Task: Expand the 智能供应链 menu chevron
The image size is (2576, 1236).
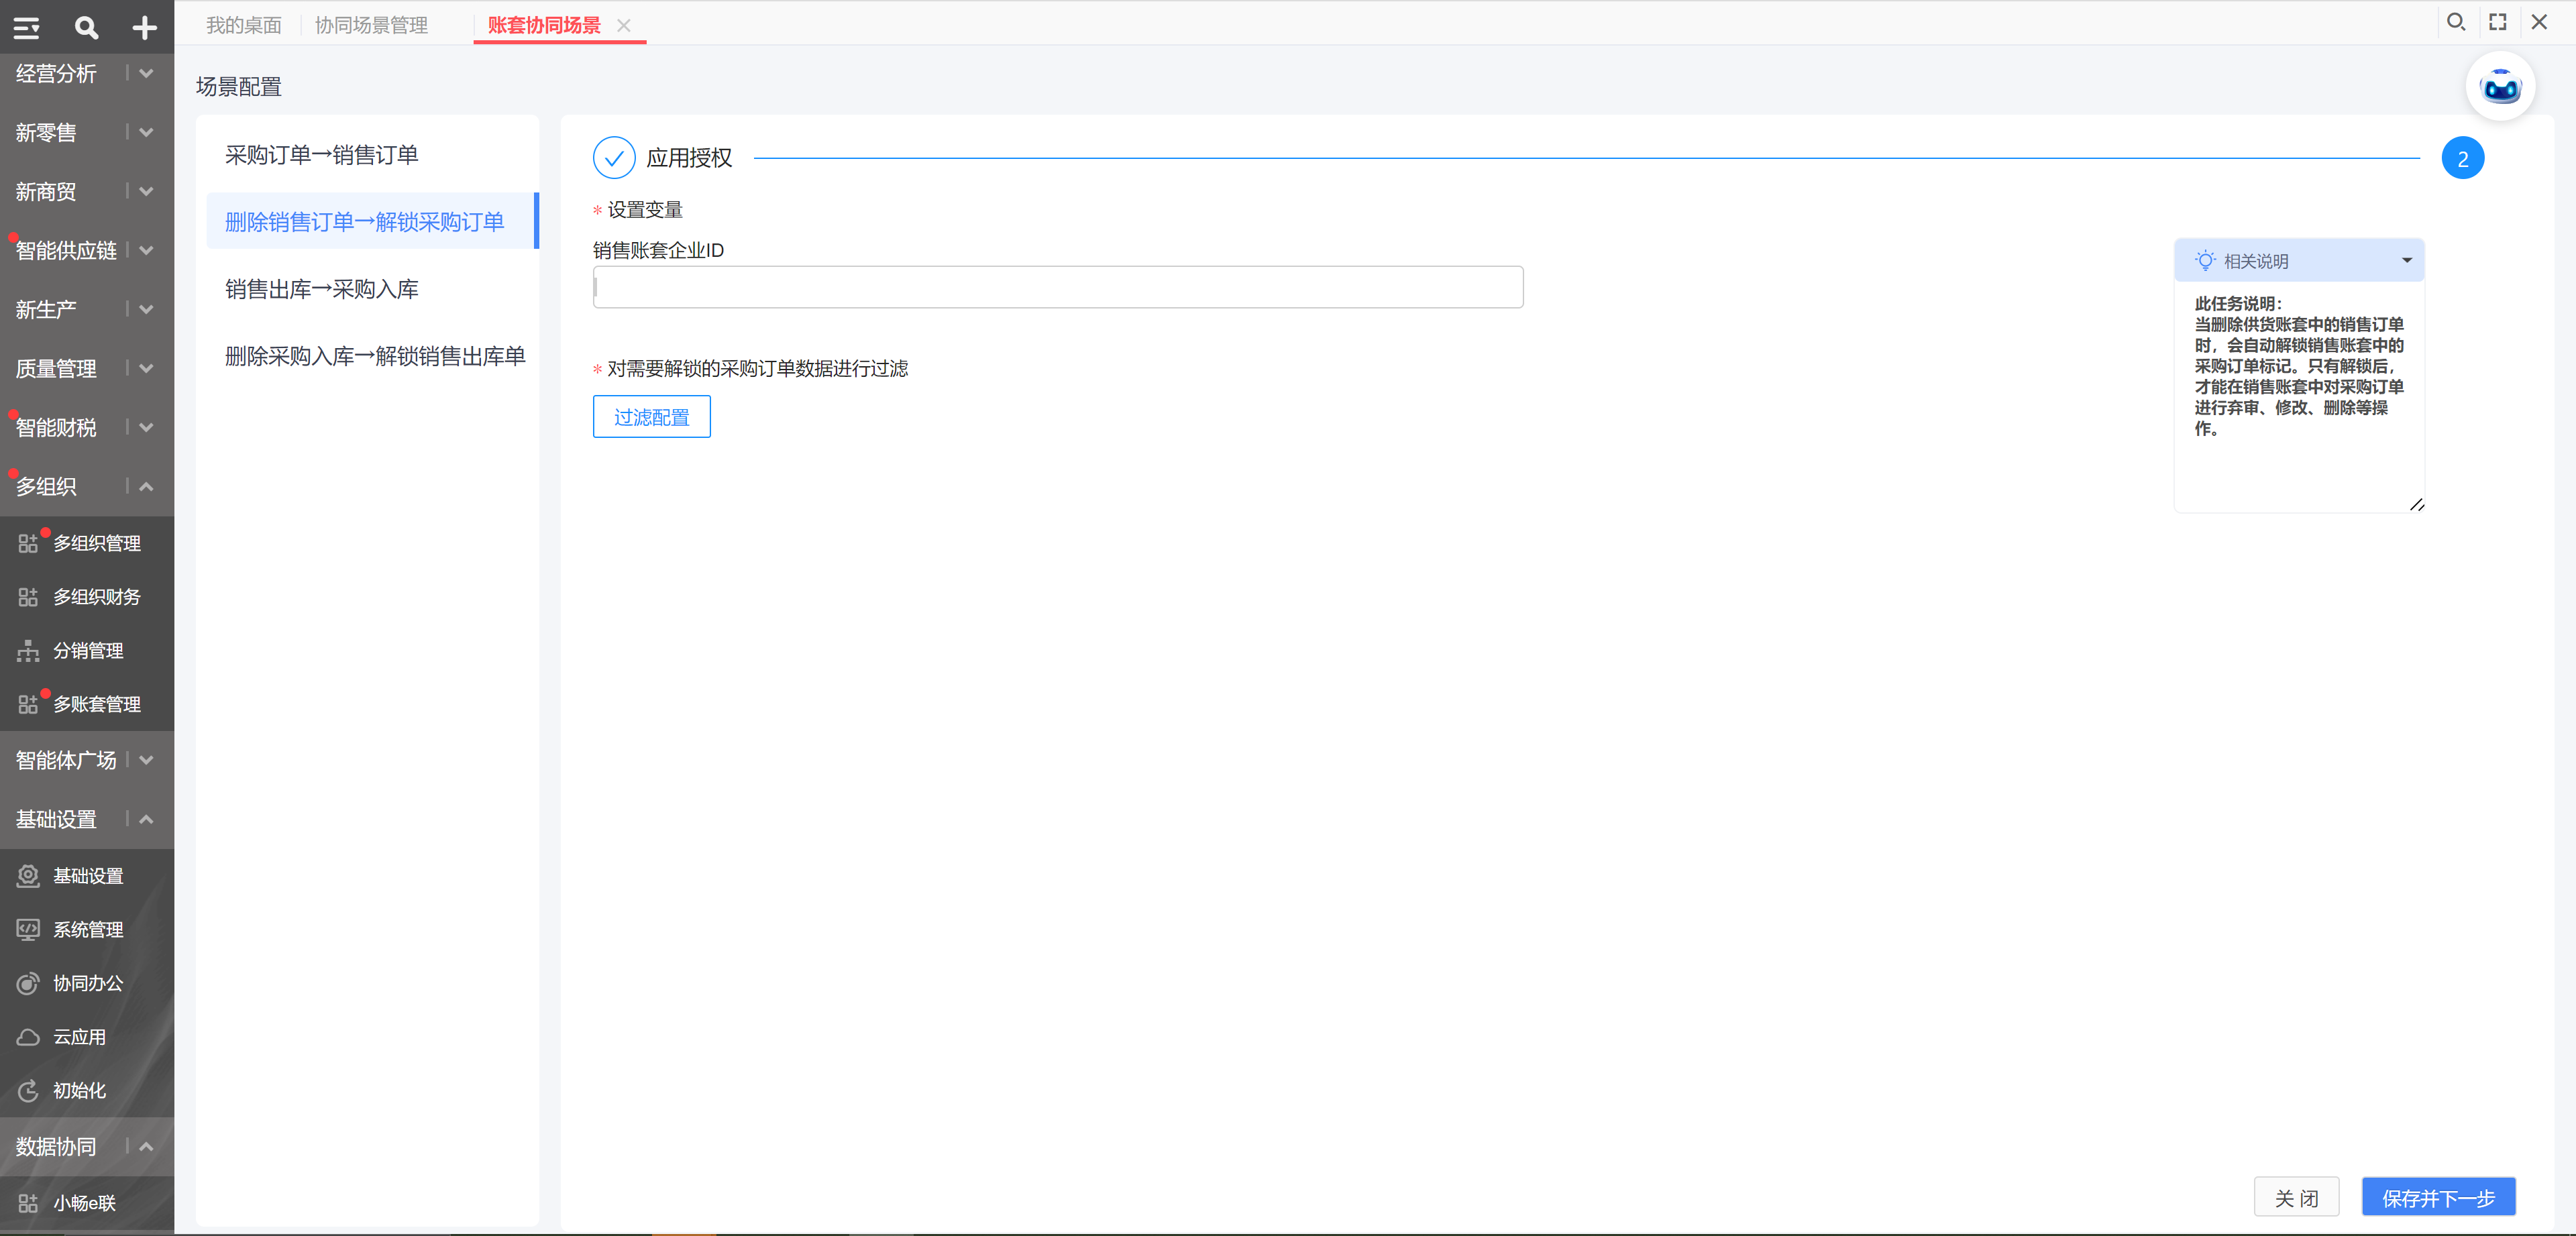Action: coord(147,250)
